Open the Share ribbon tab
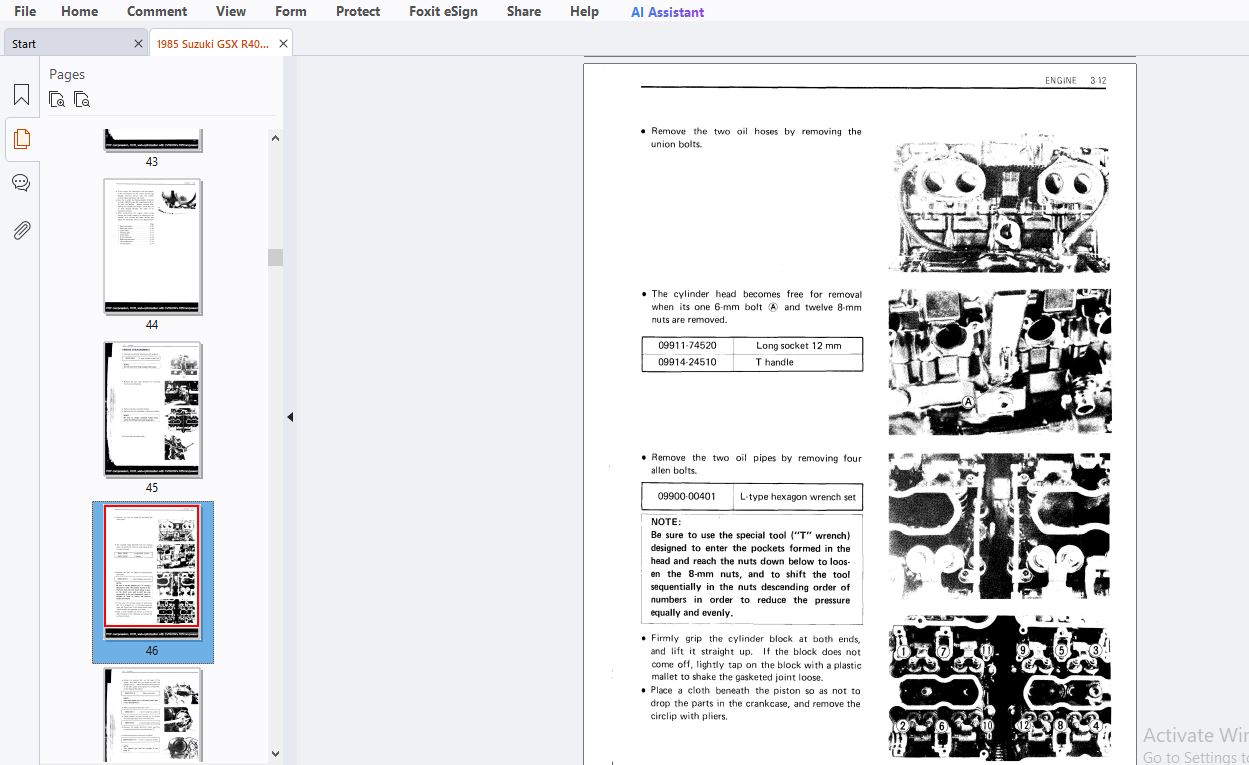The height and width of the screenshot is (765, 1249). point(524,11)
